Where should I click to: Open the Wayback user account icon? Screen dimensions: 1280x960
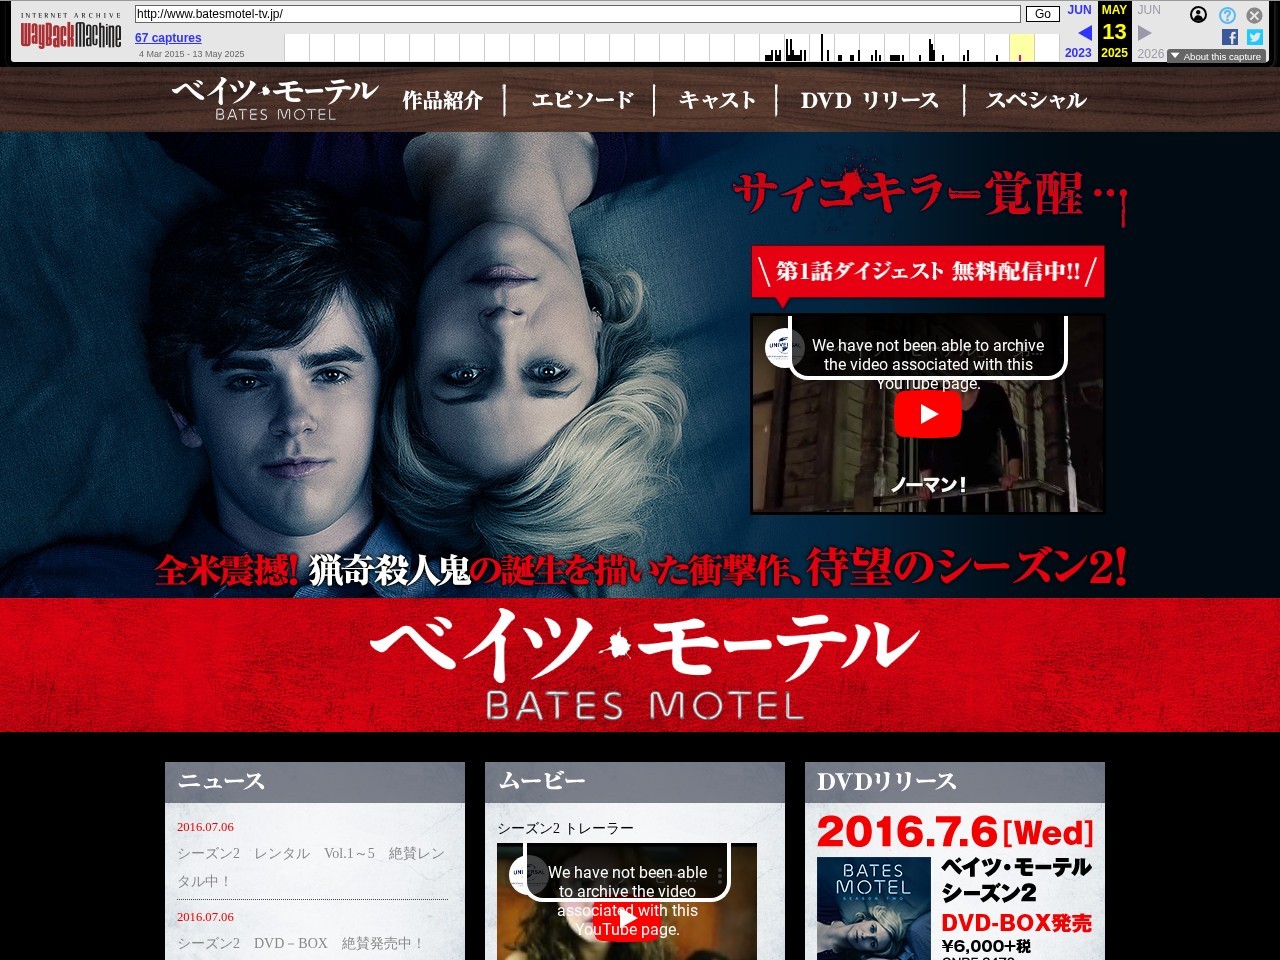[x=1198, y=15]
